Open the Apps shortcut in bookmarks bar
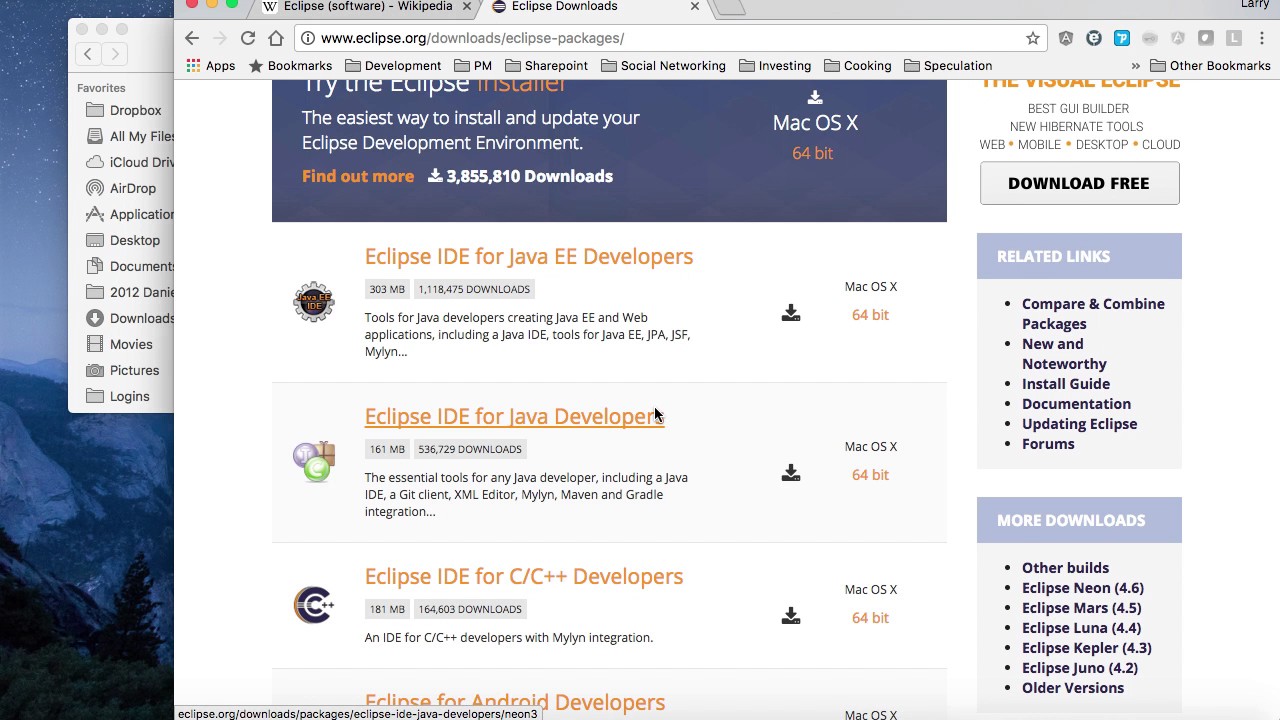The height and width of the screenshot is (720, 1280). pyautogui.click(x=211, y=66)
